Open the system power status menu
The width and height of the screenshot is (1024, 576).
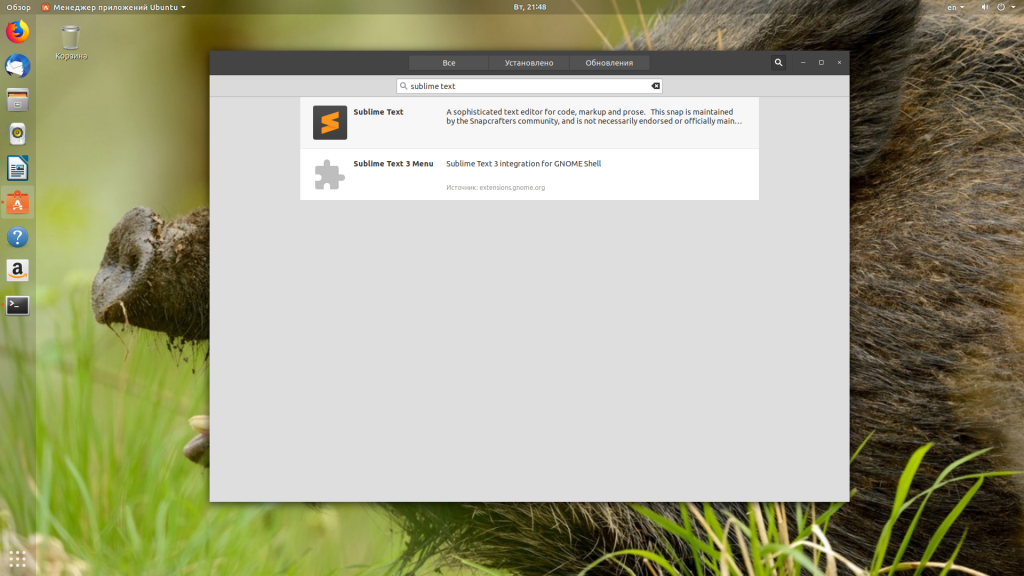click(1003, 7)
